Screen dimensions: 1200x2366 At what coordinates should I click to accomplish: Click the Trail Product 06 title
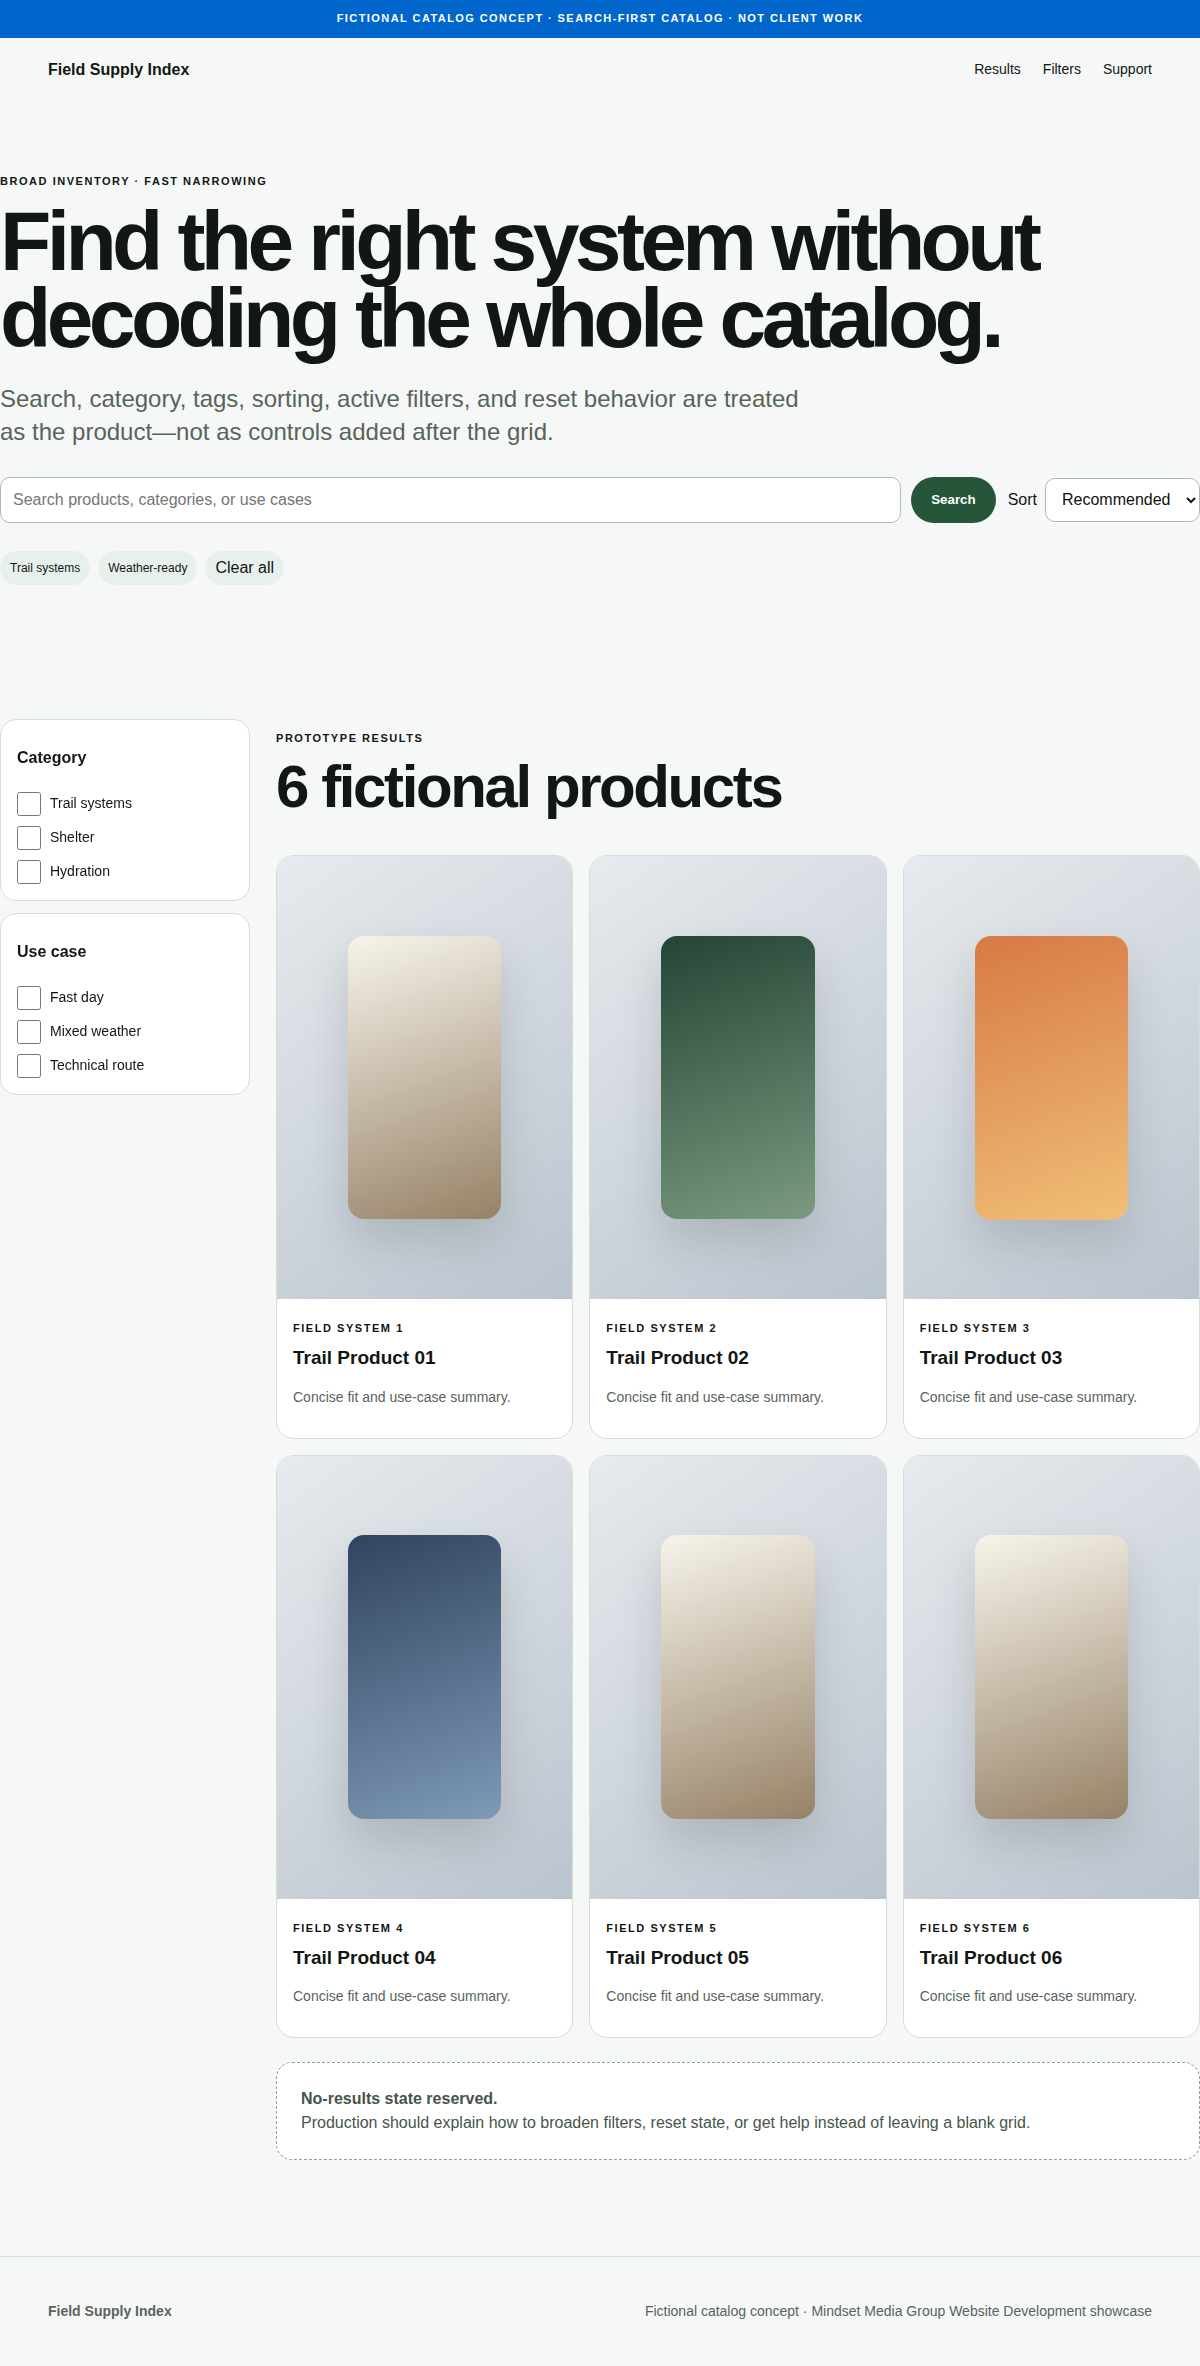(x=991, y=1958)
